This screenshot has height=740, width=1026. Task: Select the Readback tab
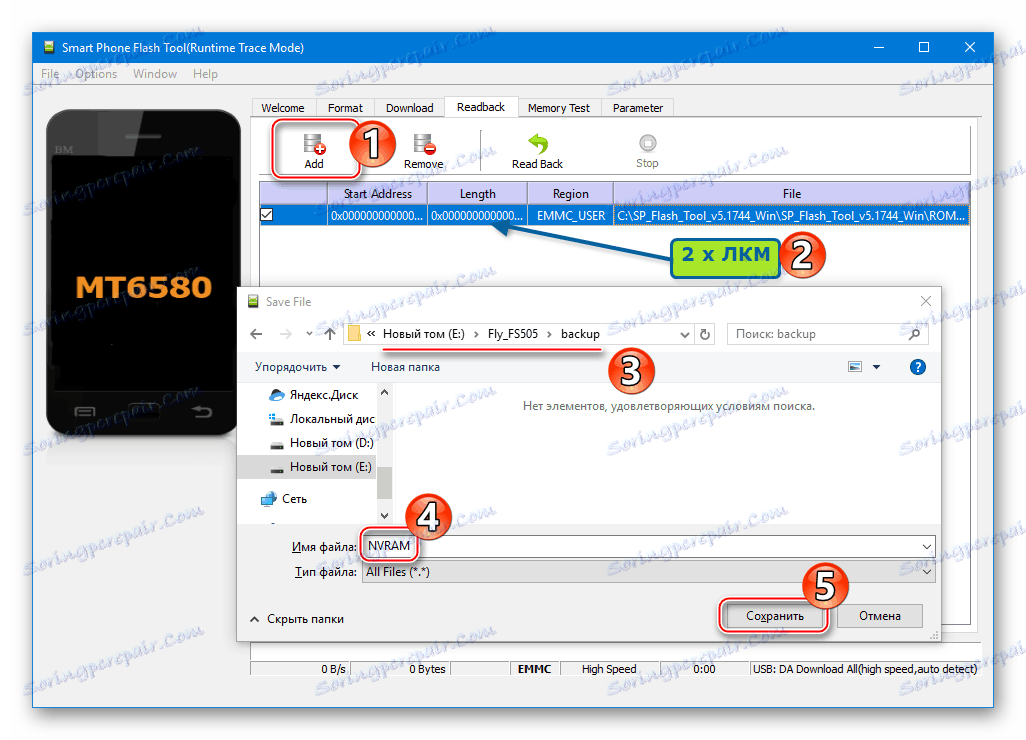pos(481,107)
